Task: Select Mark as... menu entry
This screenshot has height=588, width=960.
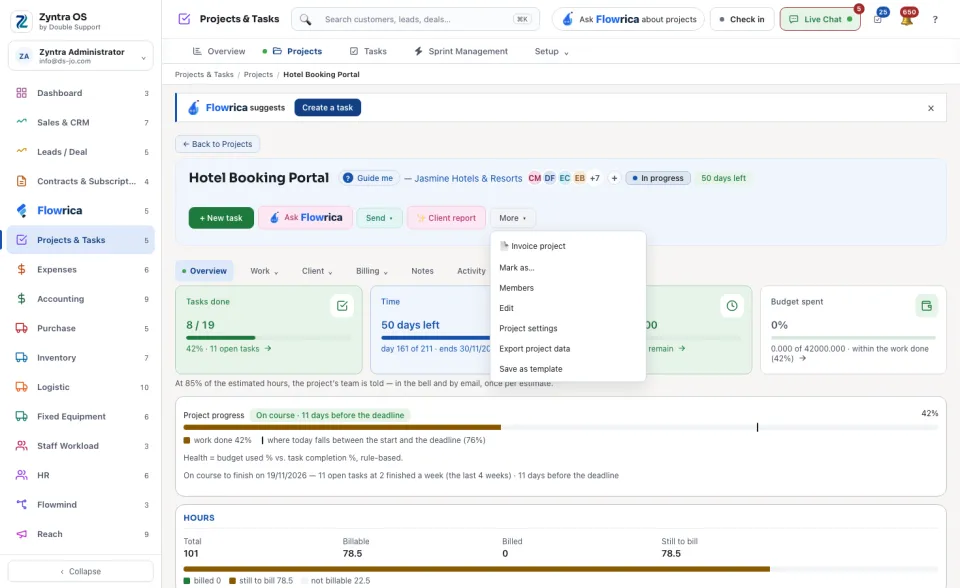Action: click(x=568, y=268)
